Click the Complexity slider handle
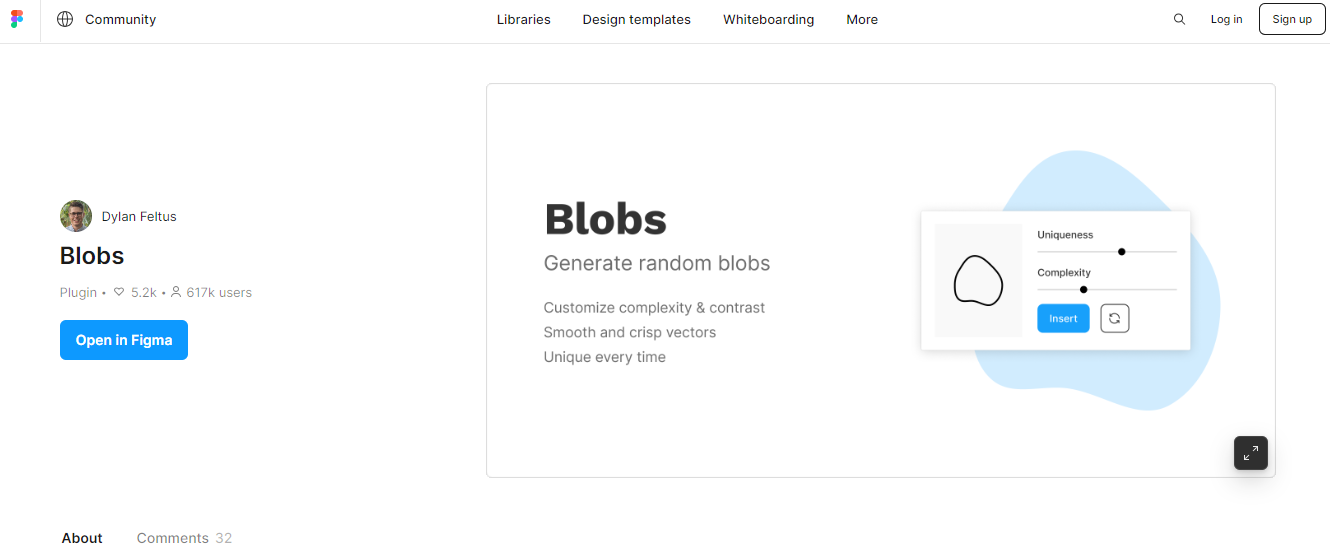Image resolution: width=1330 pixels, height=555 pixels. pyautogui.click(x=1084, y=289)
